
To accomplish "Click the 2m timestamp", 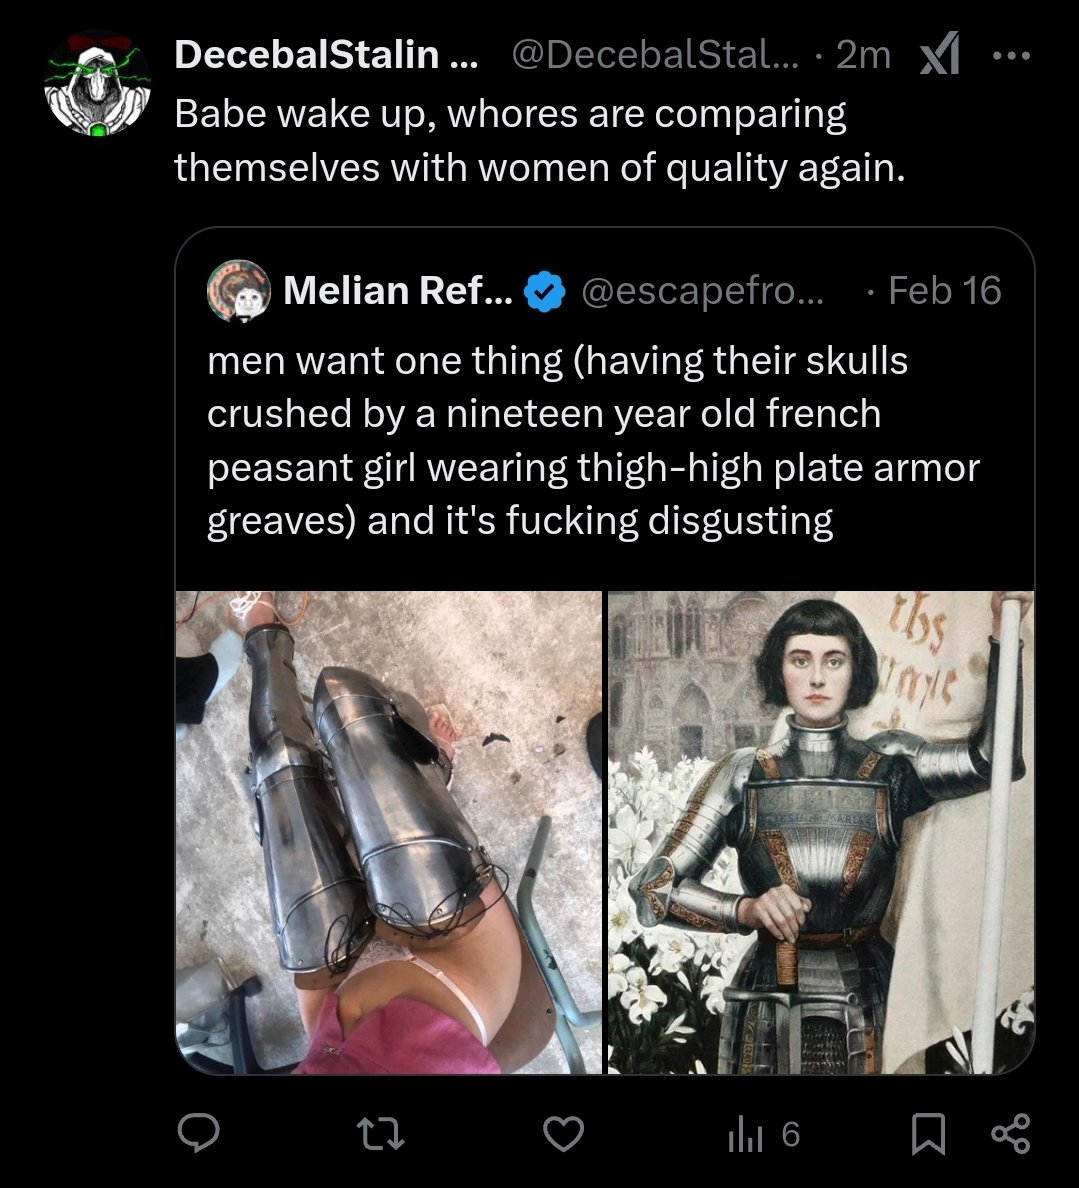I will (862, 55).
